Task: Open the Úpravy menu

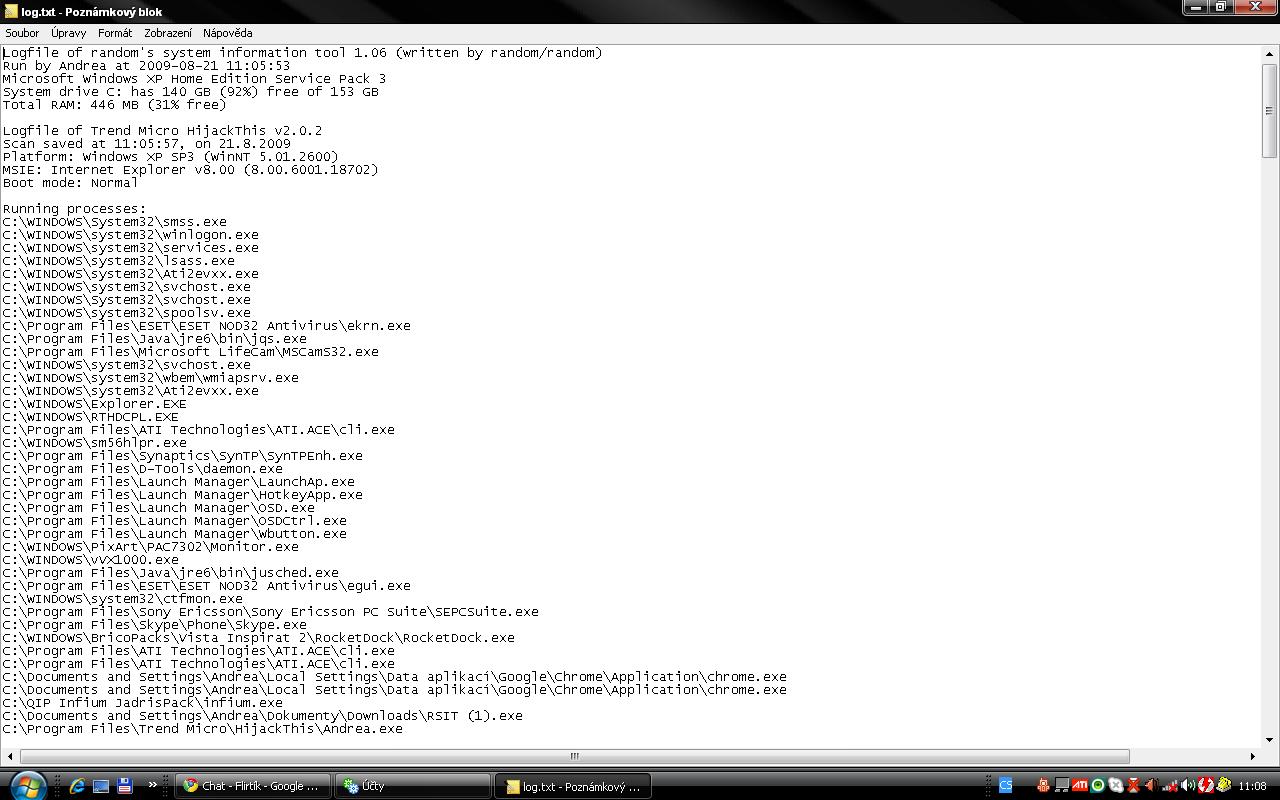Action: (69, 33)
